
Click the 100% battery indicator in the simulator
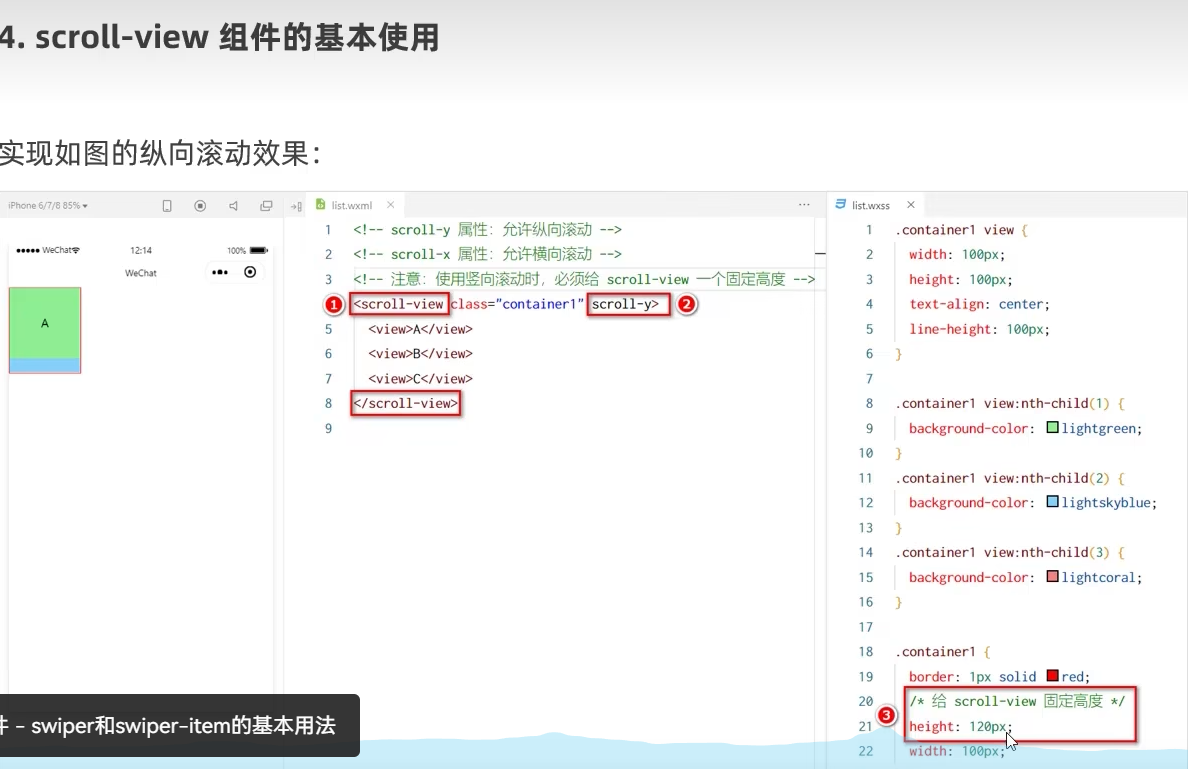coord(248,250)
